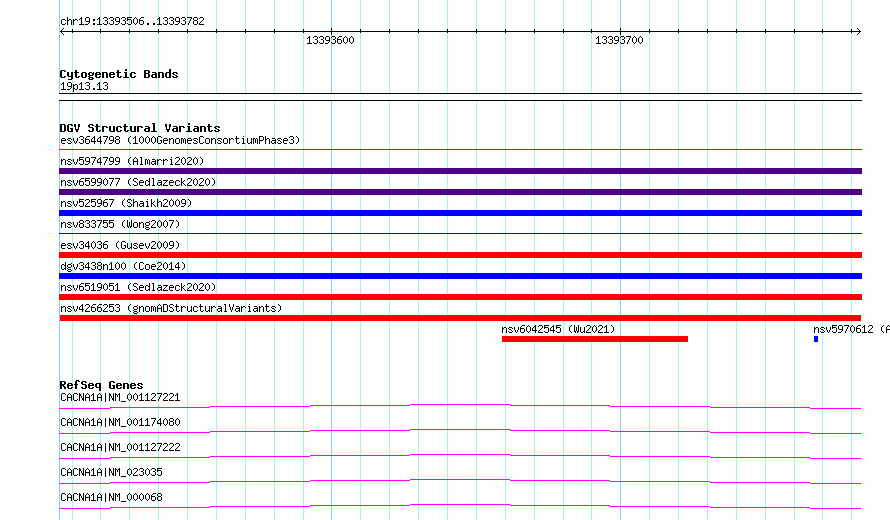890x520 pixels.
Task: Select transcript label CACNA1A|NM_001127222
Action: [120, 447]
